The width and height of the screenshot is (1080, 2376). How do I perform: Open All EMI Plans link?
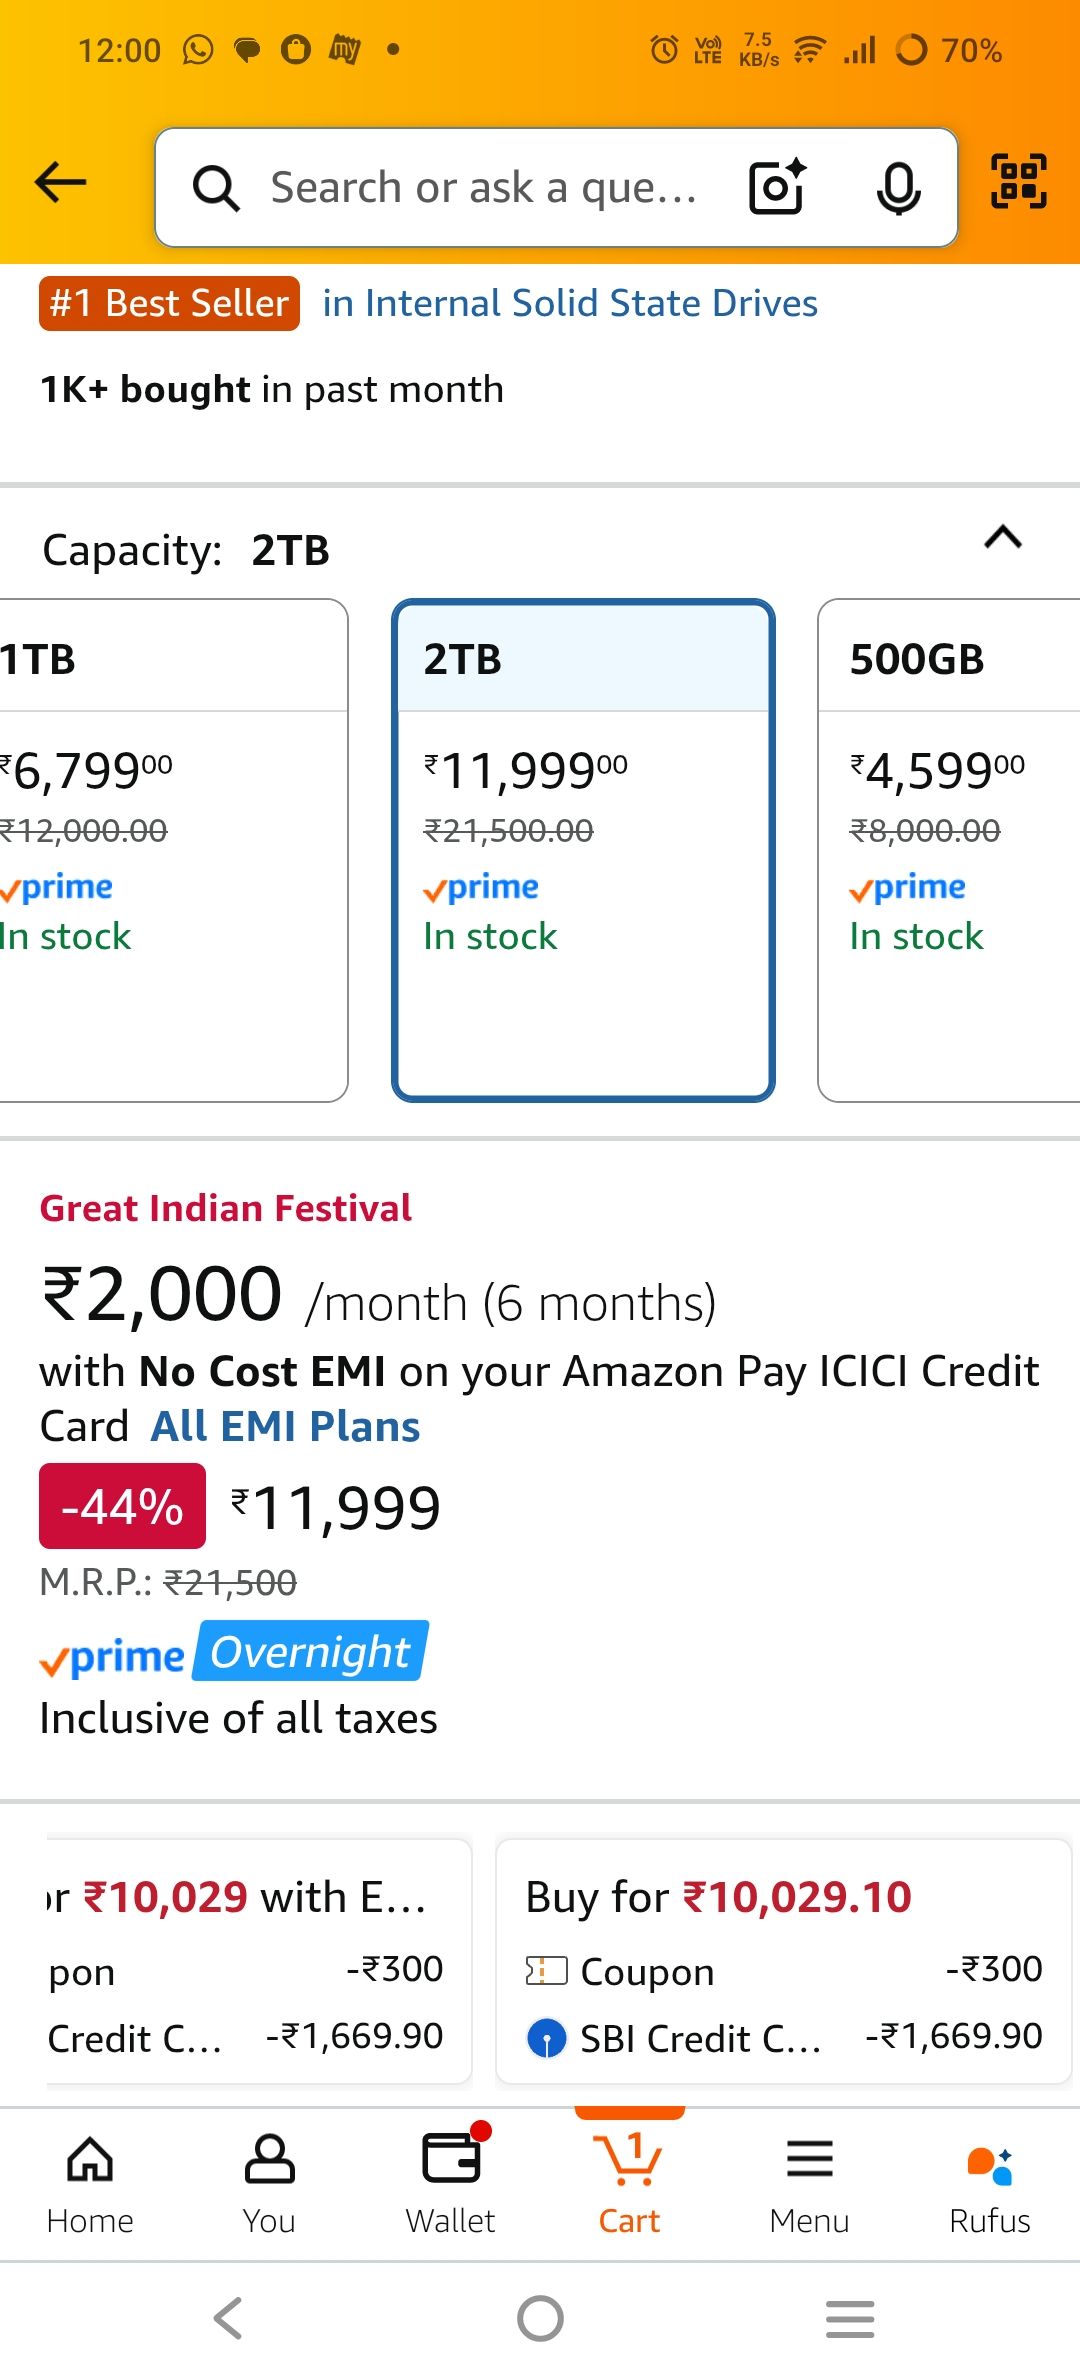285,1427
